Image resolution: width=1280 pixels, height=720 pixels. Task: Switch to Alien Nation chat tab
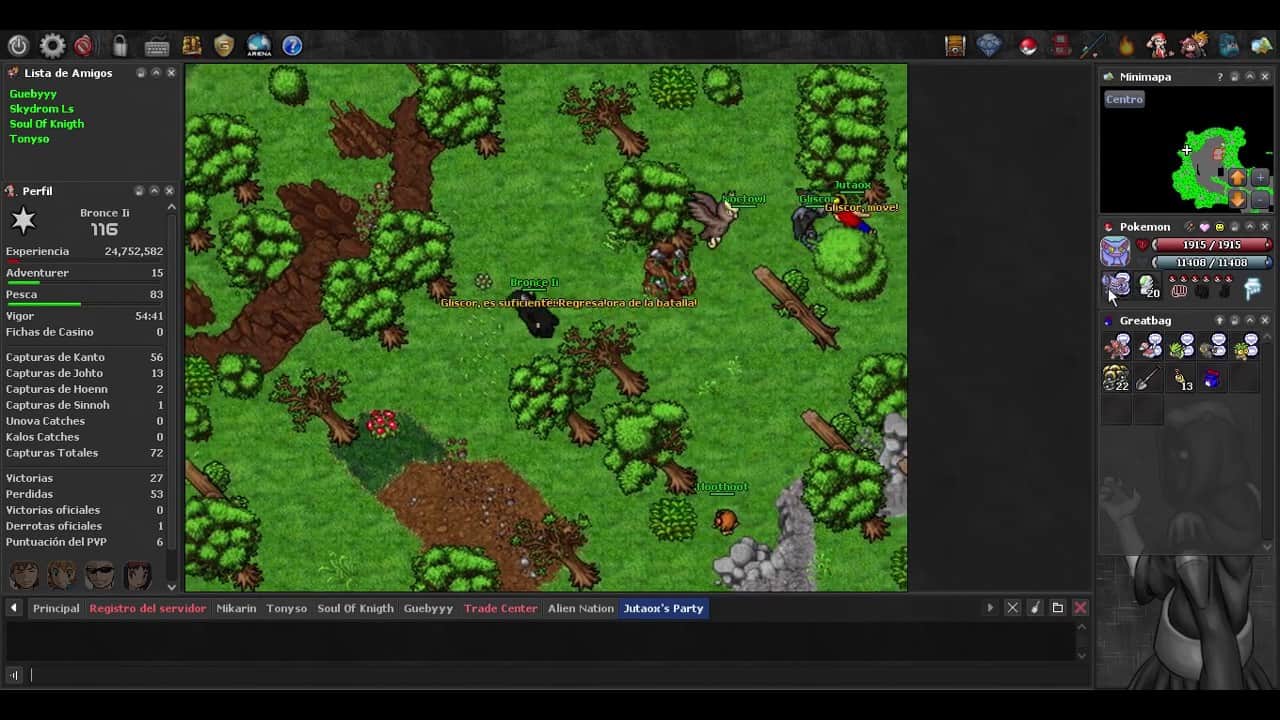(581, 608)
